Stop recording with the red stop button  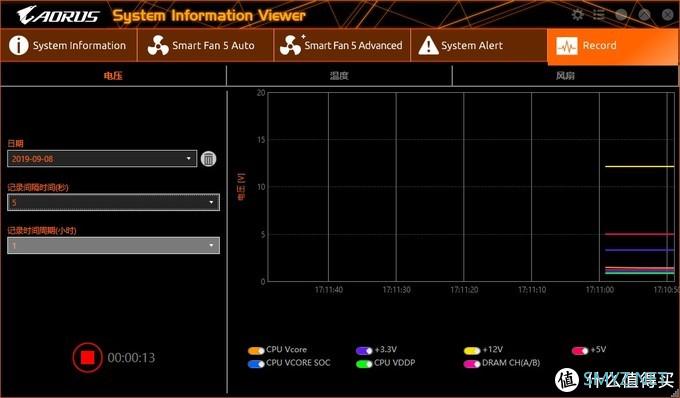coord(88,357)
